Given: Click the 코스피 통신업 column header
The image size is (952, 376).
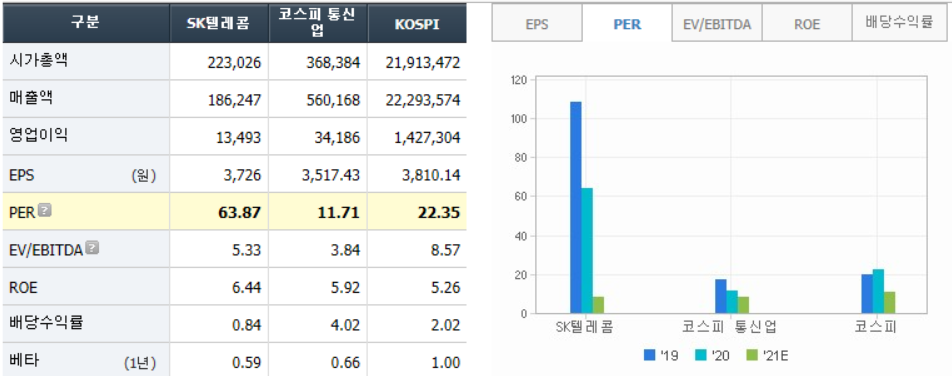Looking at the screenshot, I should [x=318, y=24].
